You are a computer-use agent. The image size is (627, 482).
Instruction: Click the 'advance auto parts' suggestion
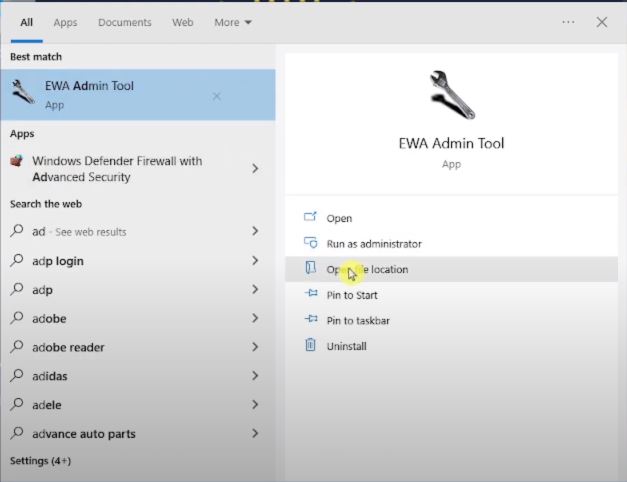138,434
